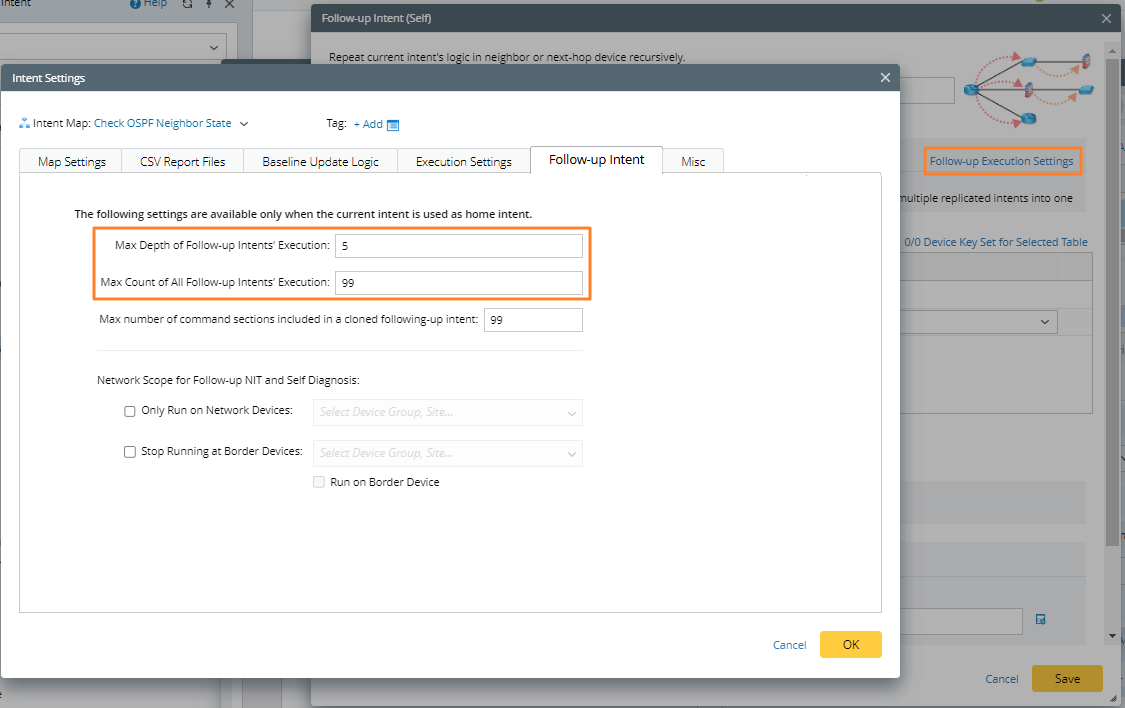Viewport: 1125px width, 708px height.
Task: Tick the Run on Border Device checkbox
Action: click(320, 482)
